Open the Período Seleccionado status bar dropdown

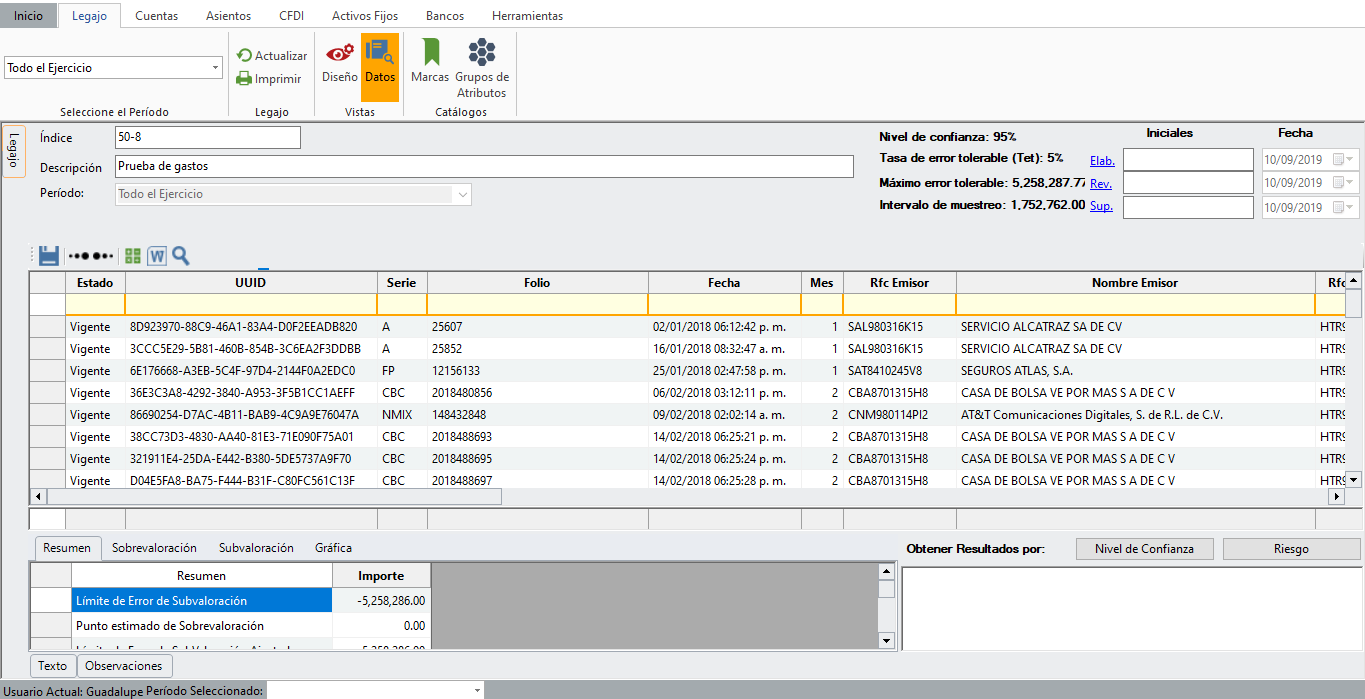click(476, 691)
